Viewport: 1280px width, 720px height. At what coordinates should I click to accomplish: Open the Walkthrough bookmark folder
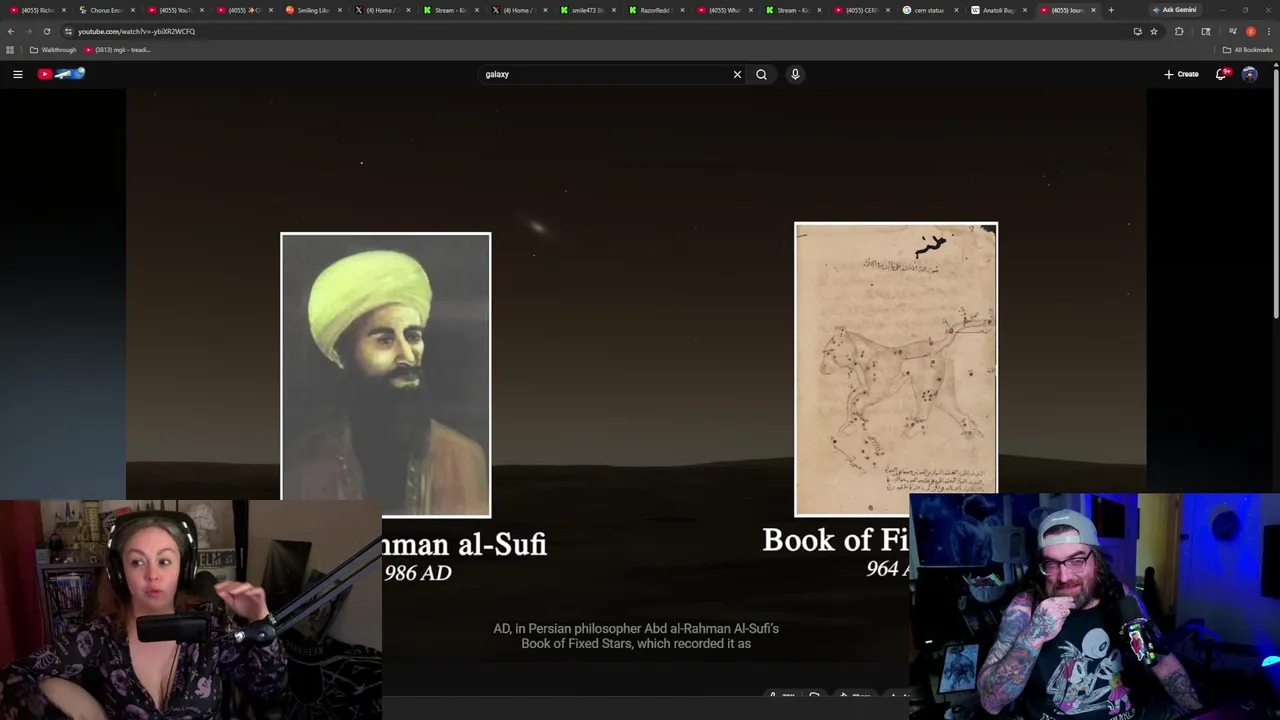pyautogui.click(x=53, y=50)
